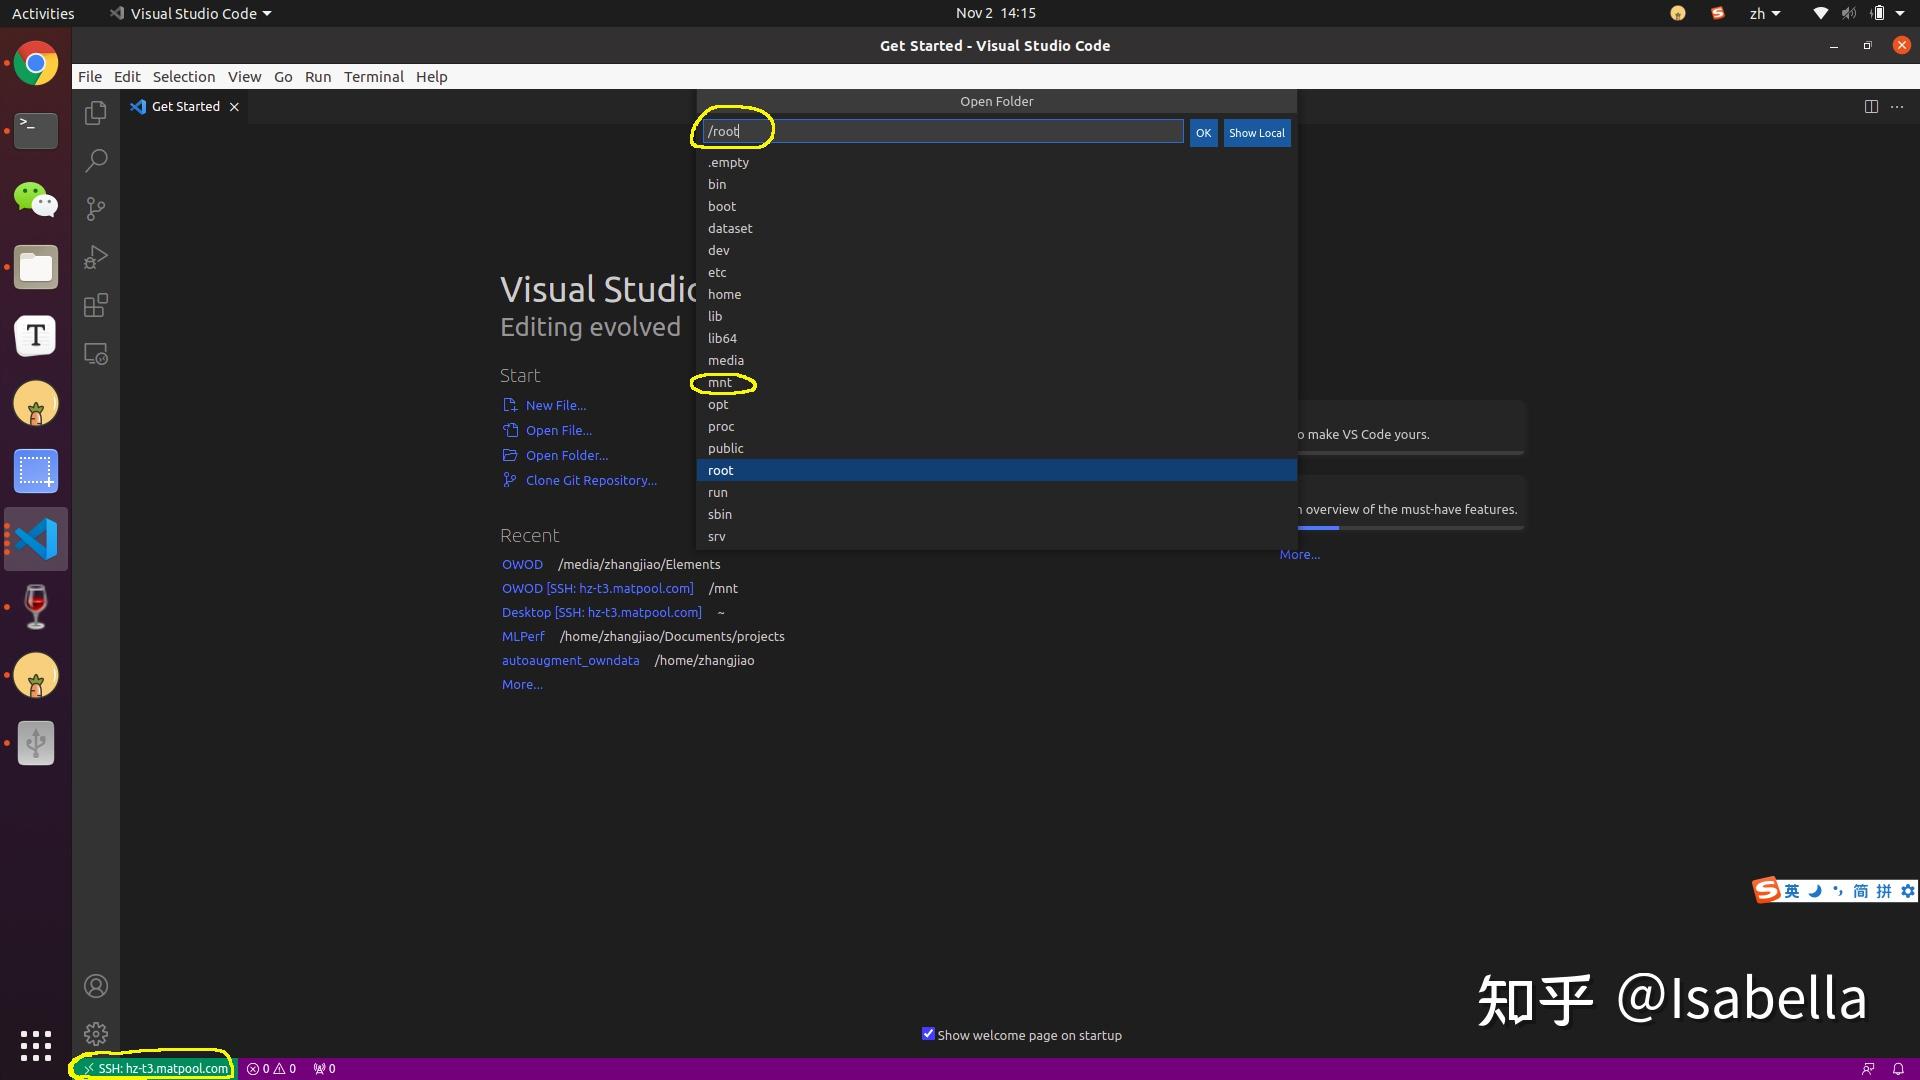1920x1080 pixels.
Task: Click the forwarded ports status item
Action: click(324, 1068)
